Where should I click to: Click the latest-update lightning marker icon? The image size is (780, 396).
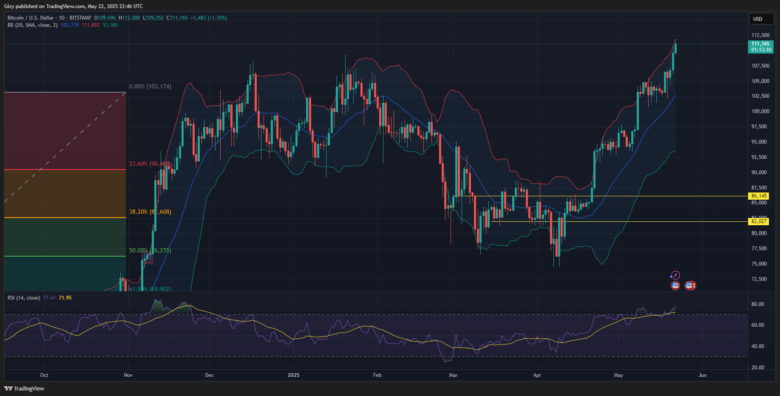point(676,274)
